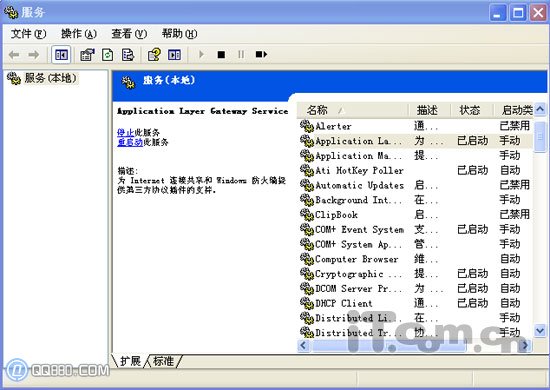Click the 手动 startup type of Background Int...

click(x=510, y=200)
